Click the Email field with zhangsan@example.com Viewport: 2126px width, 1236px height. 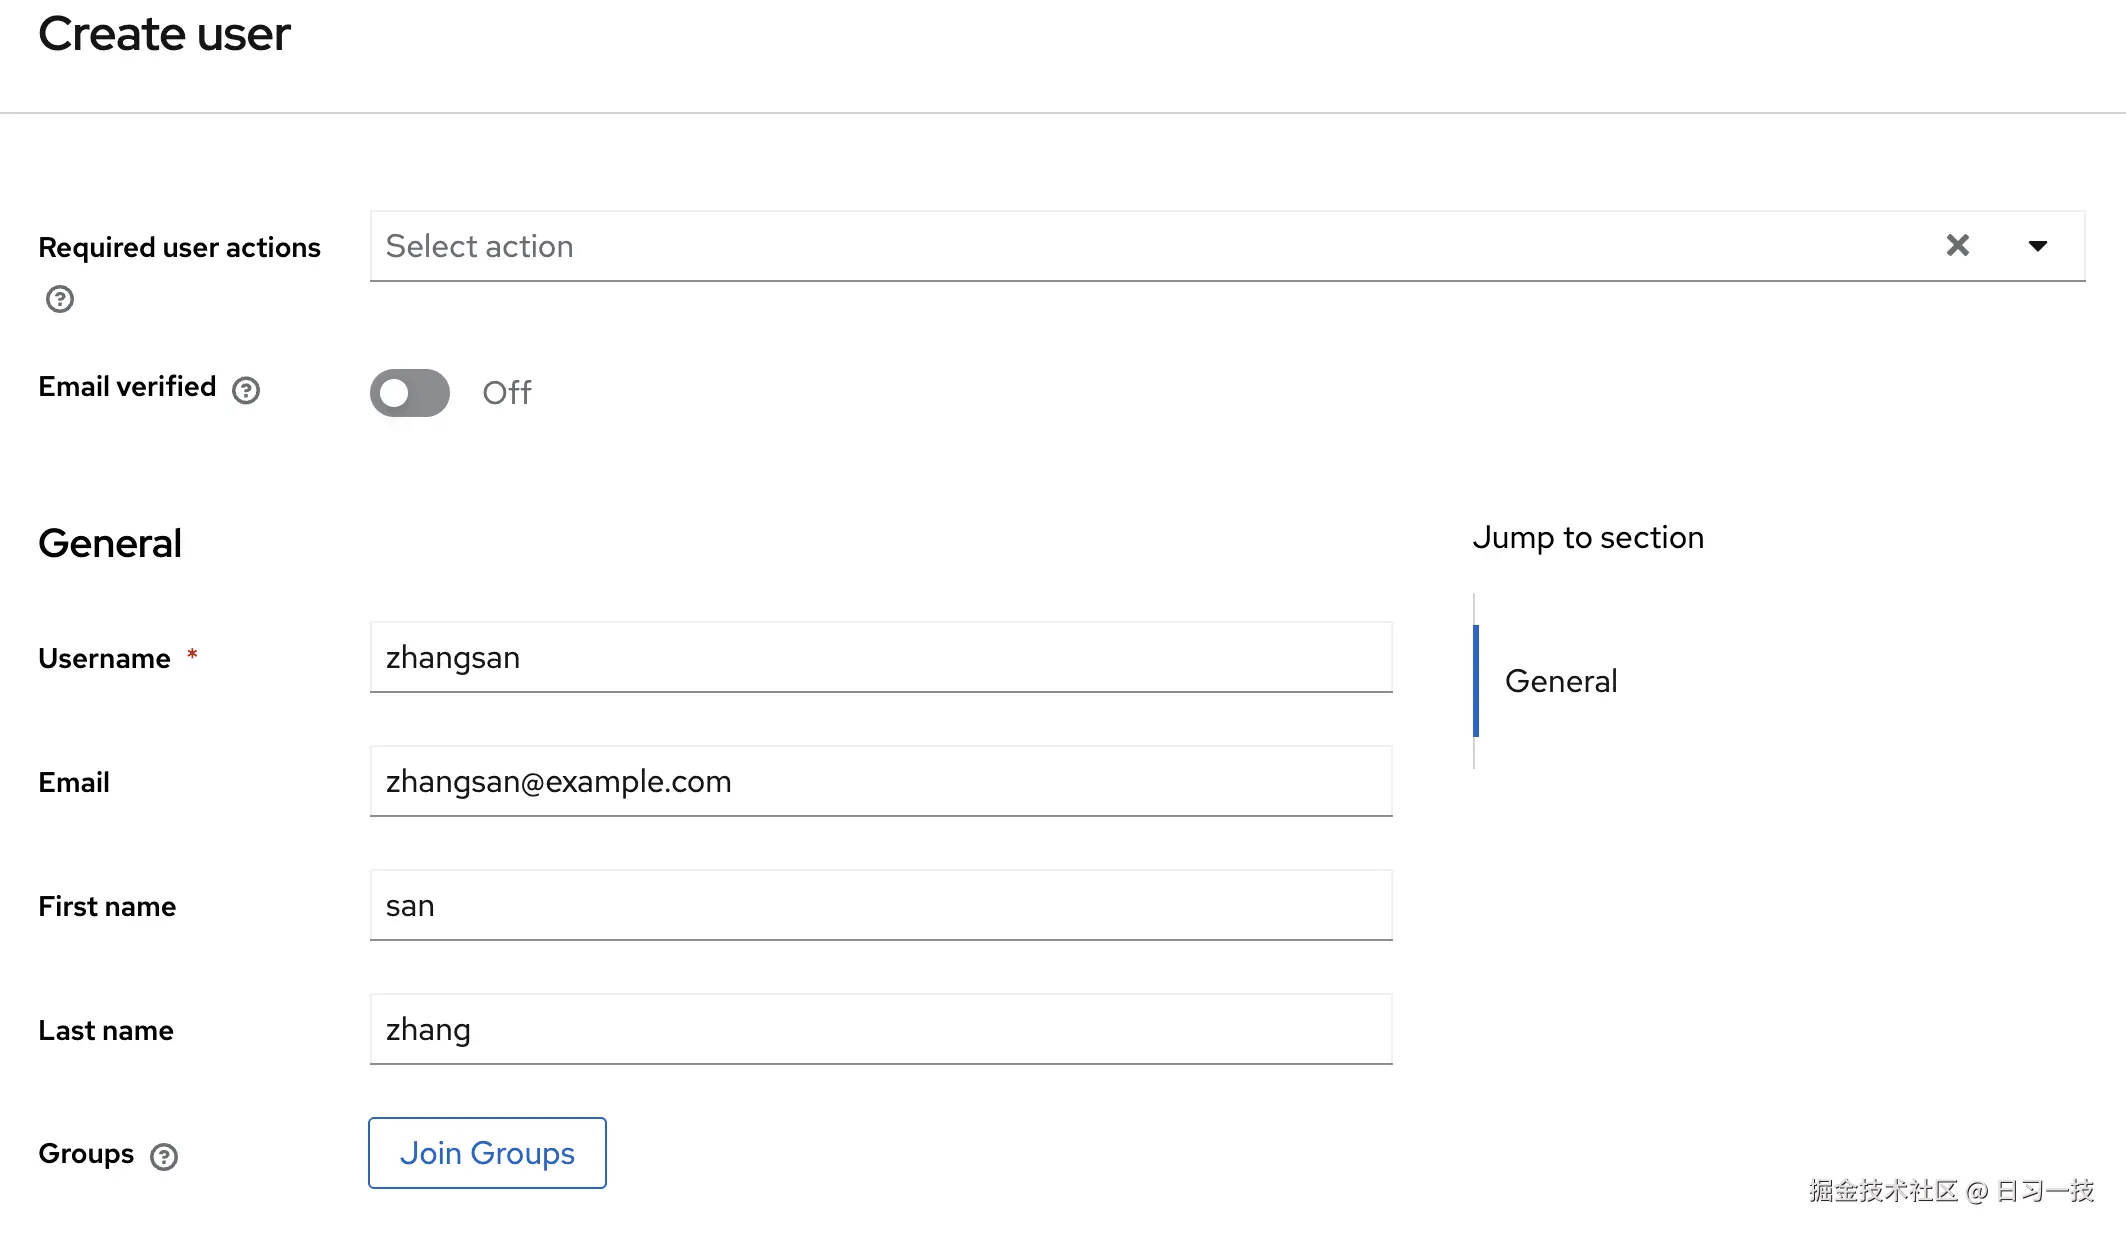click(x=880, y=782)
